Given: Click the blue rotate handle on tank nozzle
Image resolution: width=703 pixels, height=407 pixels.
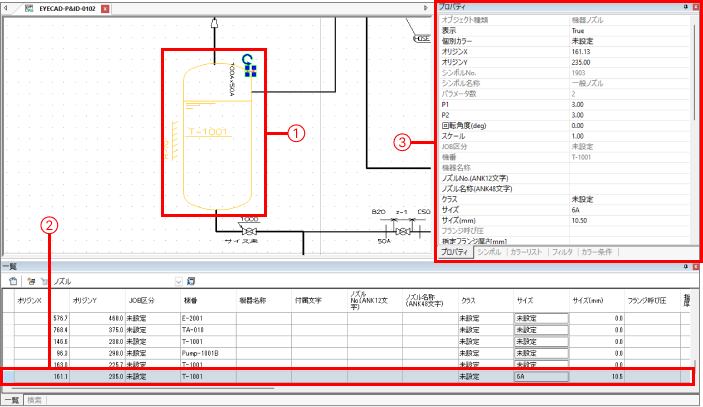Looking at the screenshot, I should (x=245, y=58).
